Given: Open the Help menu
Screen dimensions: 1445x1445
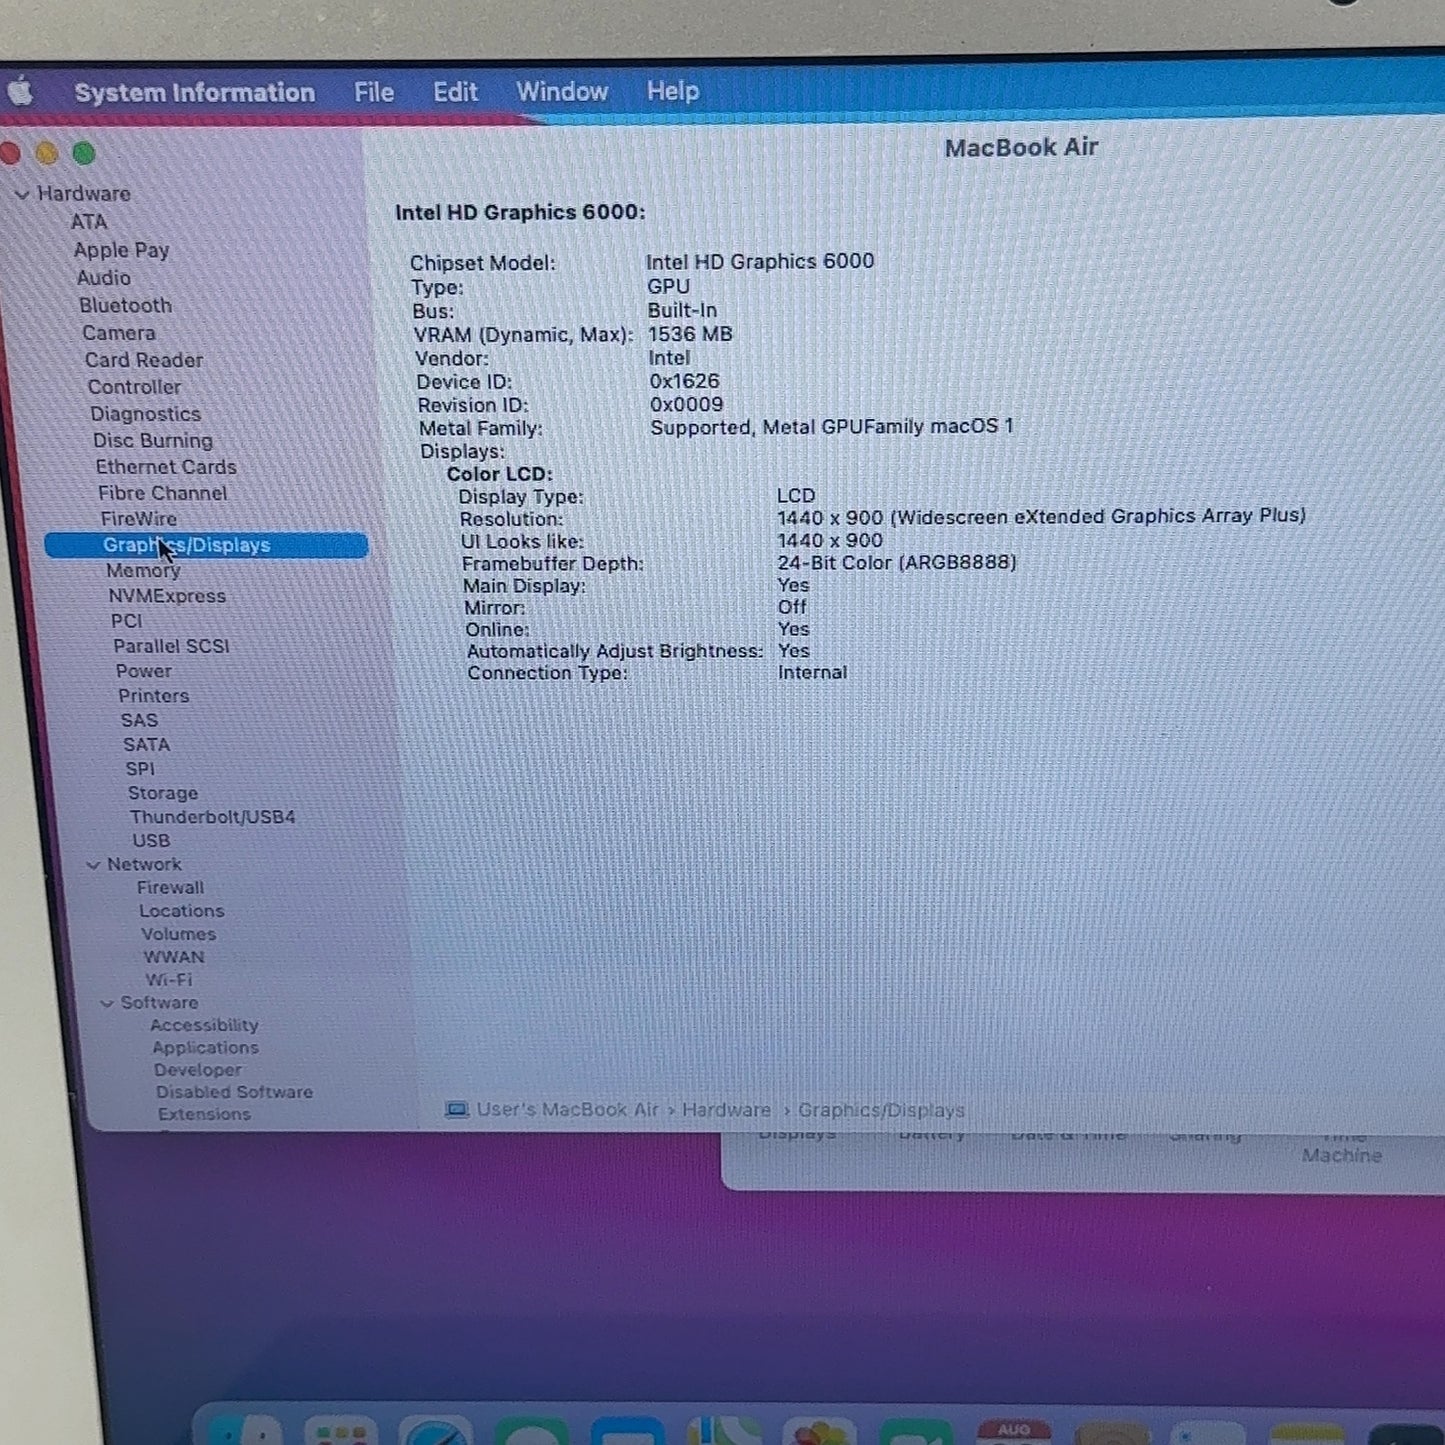Looking at the screenshot, I should point(673,91).
